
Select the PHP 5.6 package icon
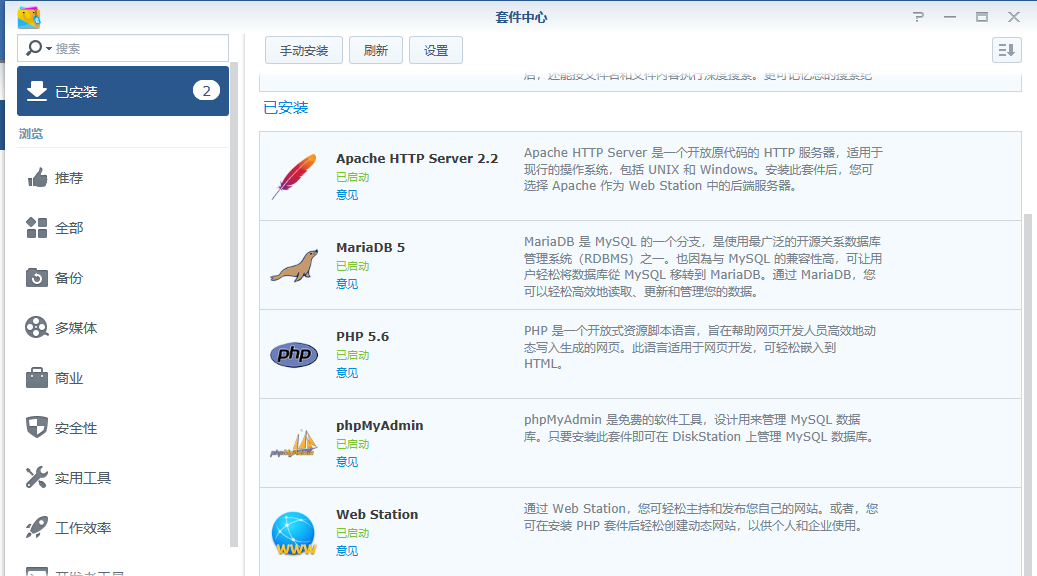point(294,354)
